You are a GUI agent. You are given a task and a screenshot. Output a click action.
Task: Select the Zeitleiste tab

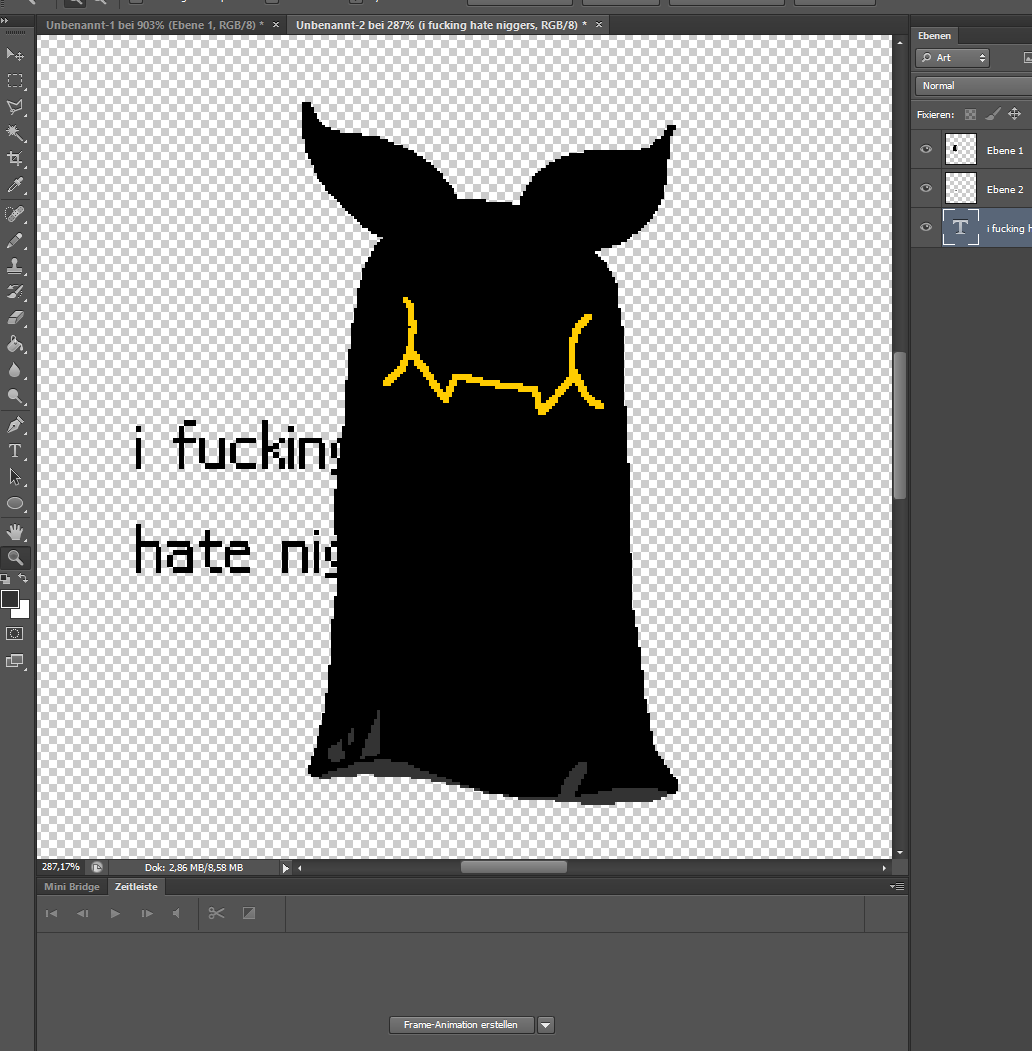click(x=136, y=886)
